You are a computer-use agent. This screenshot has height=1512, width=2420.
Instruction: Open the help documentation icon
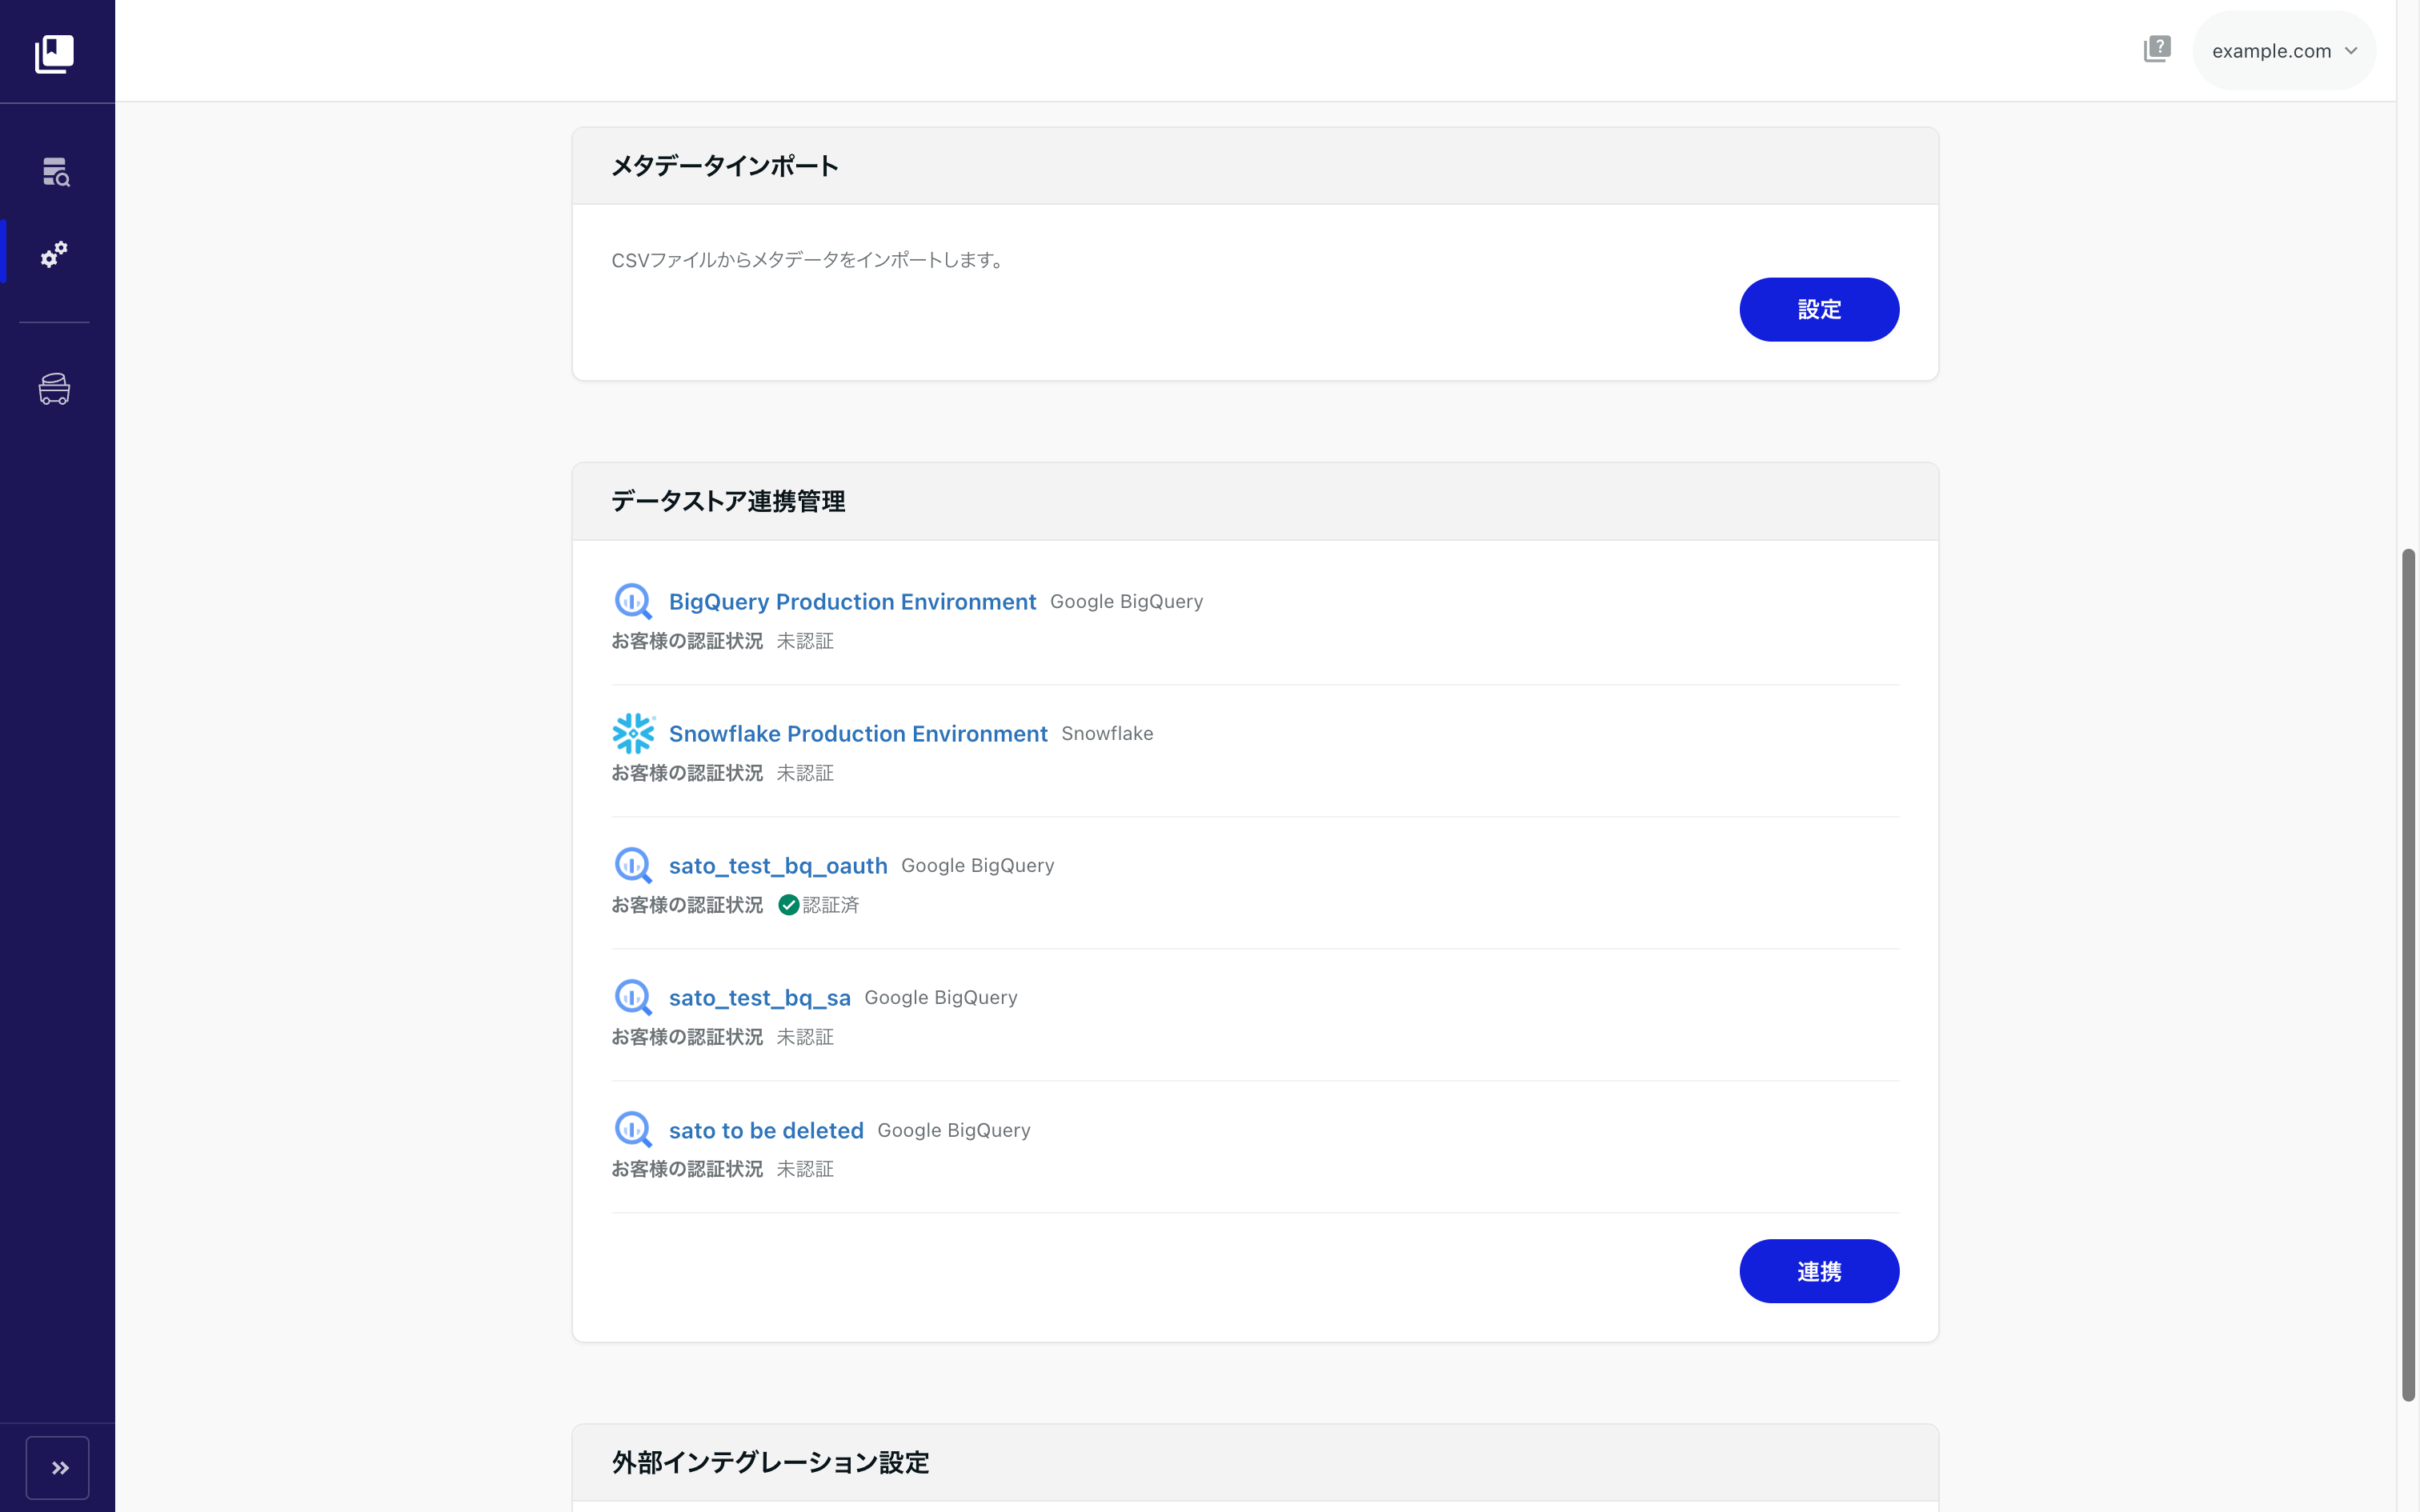2156,49
